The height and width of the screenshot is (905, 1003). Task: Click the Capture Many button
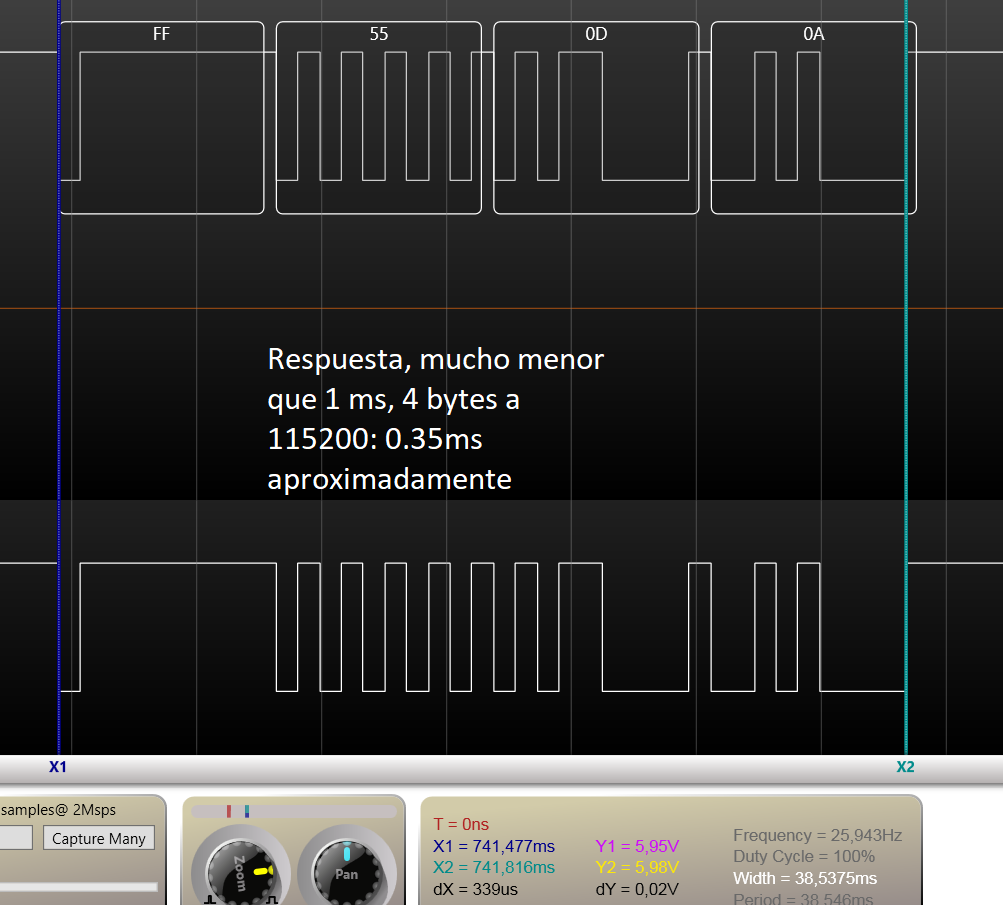click(99, 838)
